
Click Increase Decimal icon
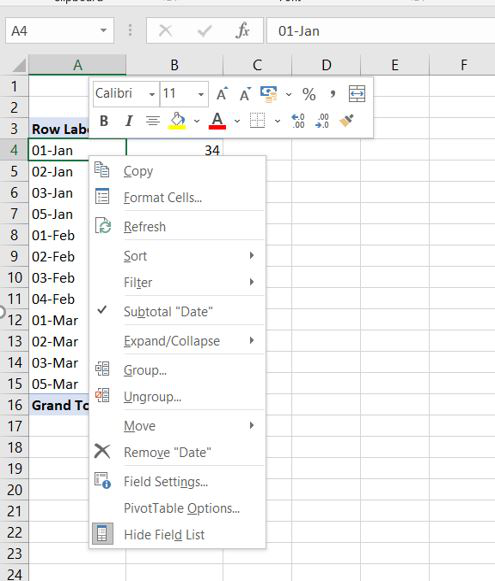(x=298, y=121)
